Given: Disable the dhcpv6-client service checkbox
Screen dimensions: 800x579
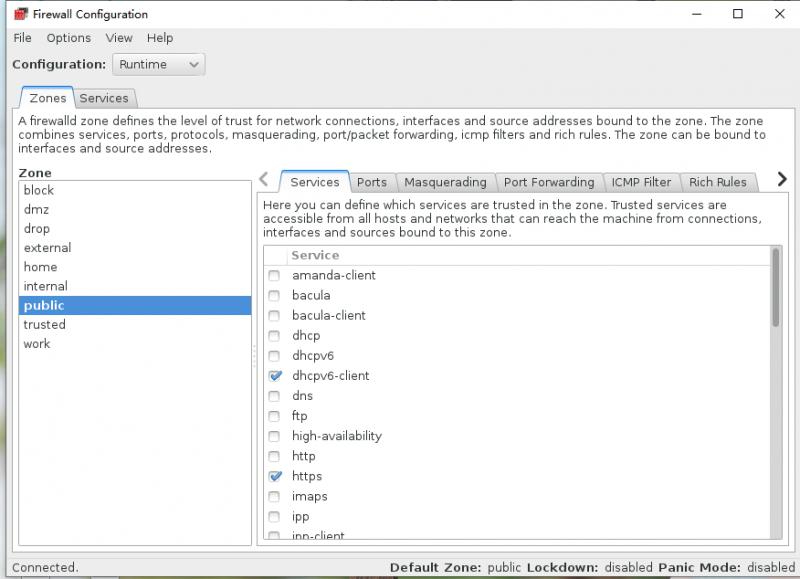Looking at the screenshot, I should (x=275, y=376).
